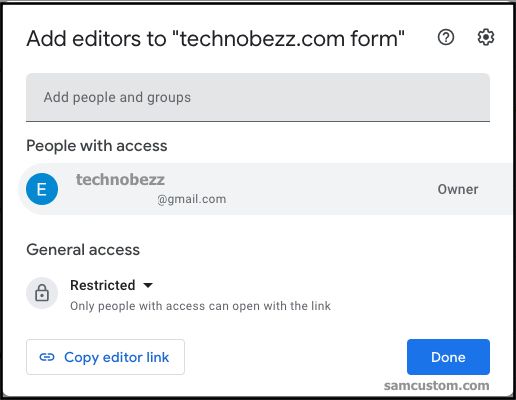This screenshot has height=400, width=516.
Task: Click the People with access heading
Action: [x=97, y=146]
